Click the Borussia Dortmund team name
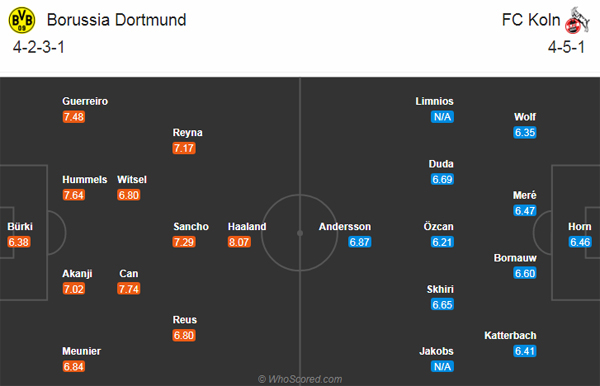Viewport: 600px width, 386px height. (x=116, y=20)
